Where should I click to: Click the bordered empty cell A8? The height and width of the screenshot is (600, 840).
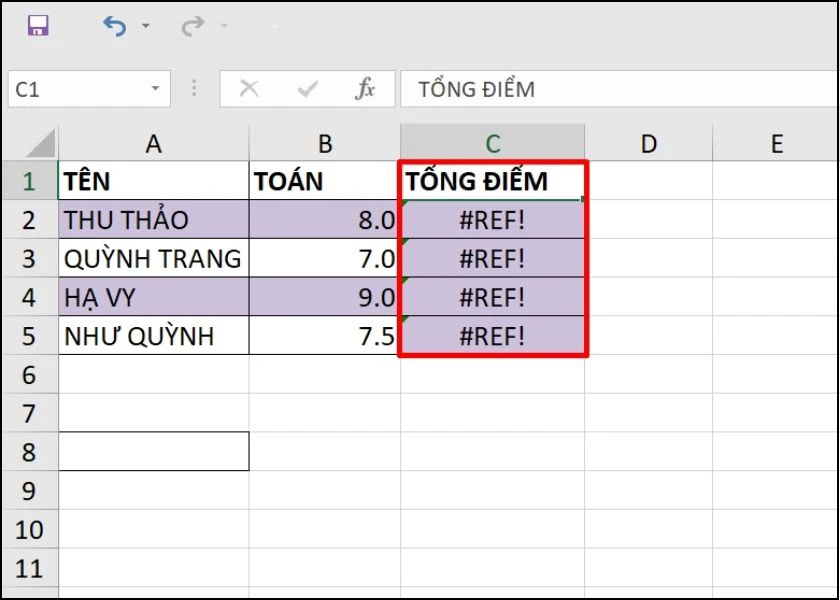tap(154, 452)
